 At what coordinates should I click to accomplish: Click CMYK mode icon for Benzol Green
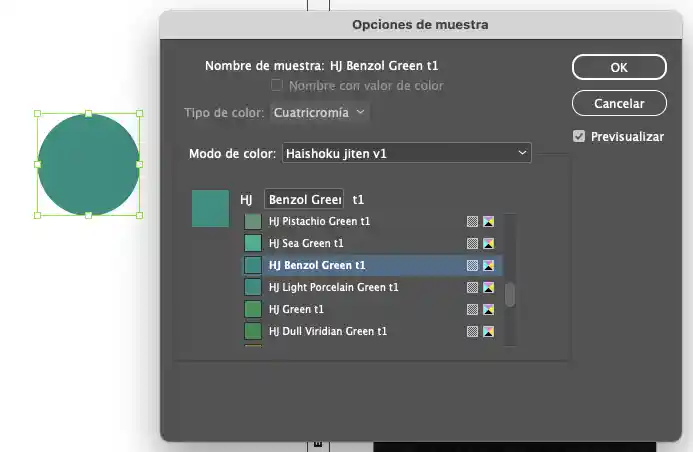488,265
